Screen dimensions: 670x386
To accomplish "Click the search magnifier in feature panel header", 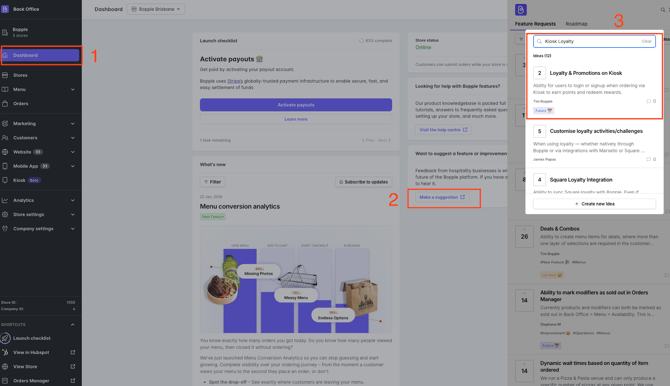I will pyautogui.click(x=663, y=9).
